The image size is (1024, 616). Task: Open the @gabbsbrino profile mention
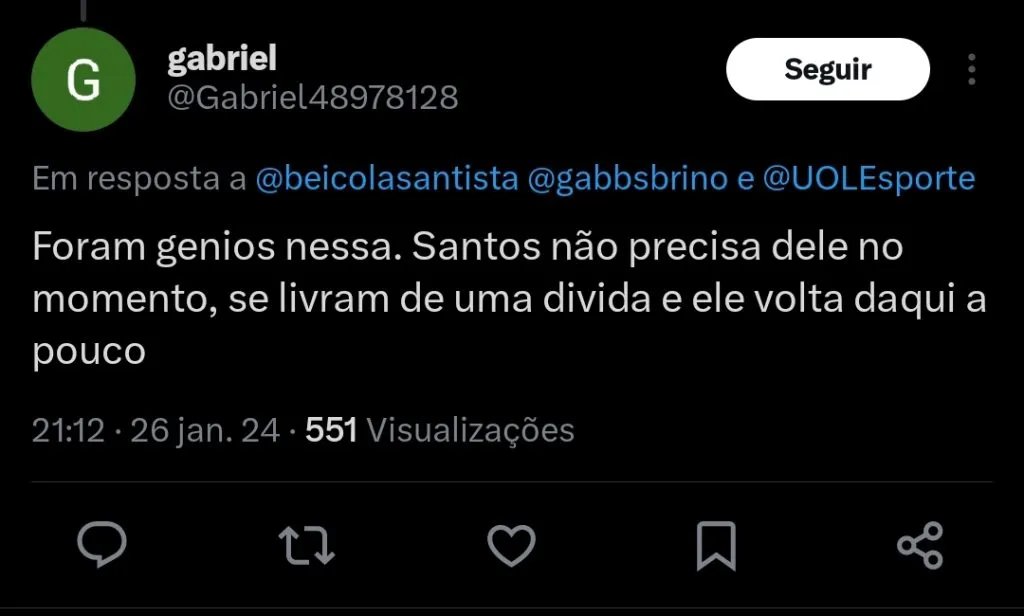coord(626,179)
